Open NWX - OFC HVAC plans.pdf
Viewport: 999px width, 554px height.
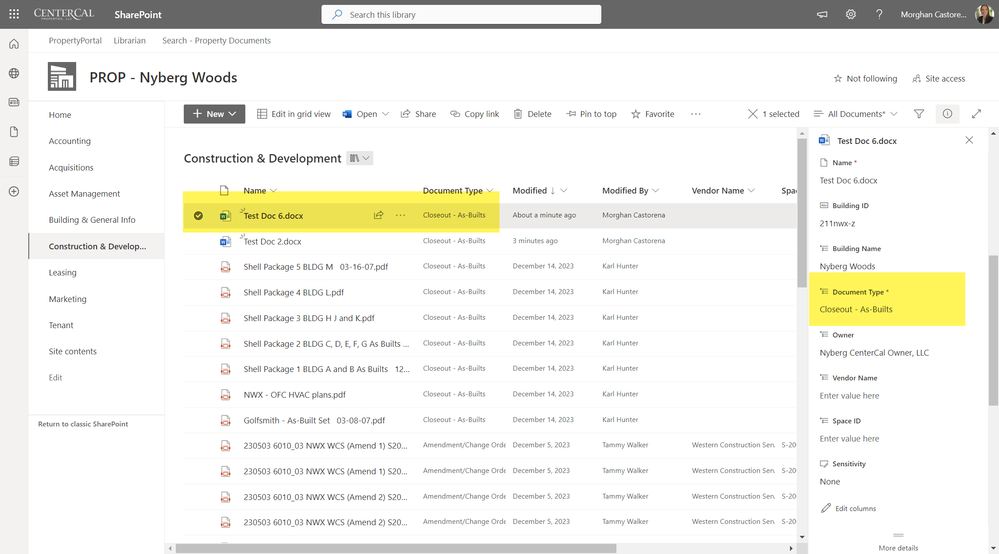pos(294,395)
